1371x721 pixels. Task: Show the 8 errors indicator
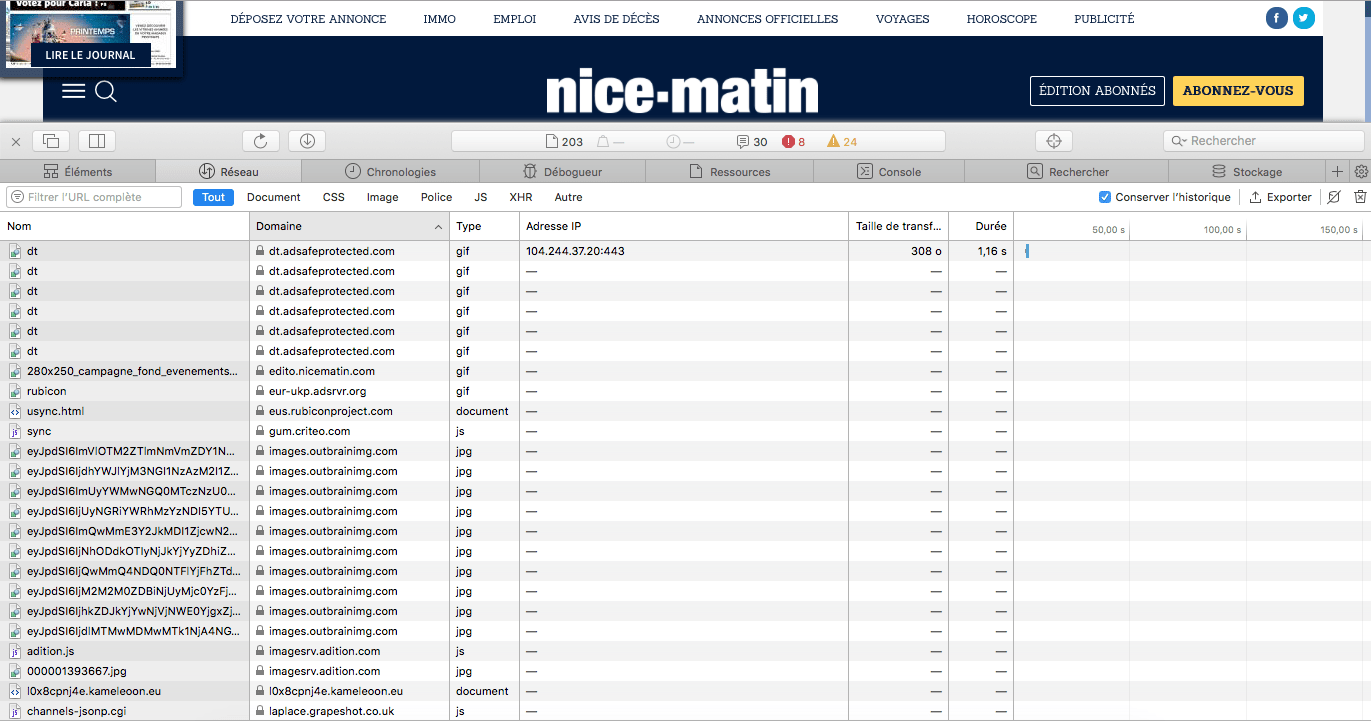tap(794, 142)
